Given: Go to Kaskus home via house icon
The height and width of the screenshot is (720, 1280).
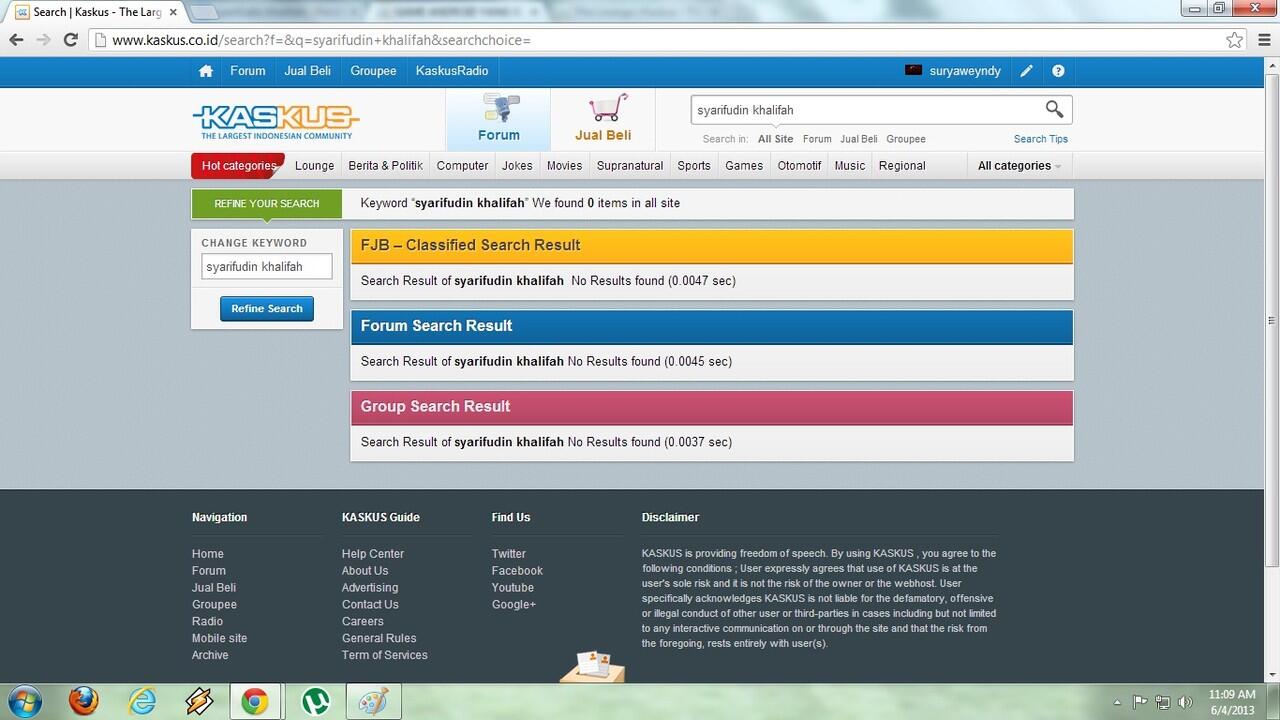Looking at the screenshot, I should pos(206,71).
